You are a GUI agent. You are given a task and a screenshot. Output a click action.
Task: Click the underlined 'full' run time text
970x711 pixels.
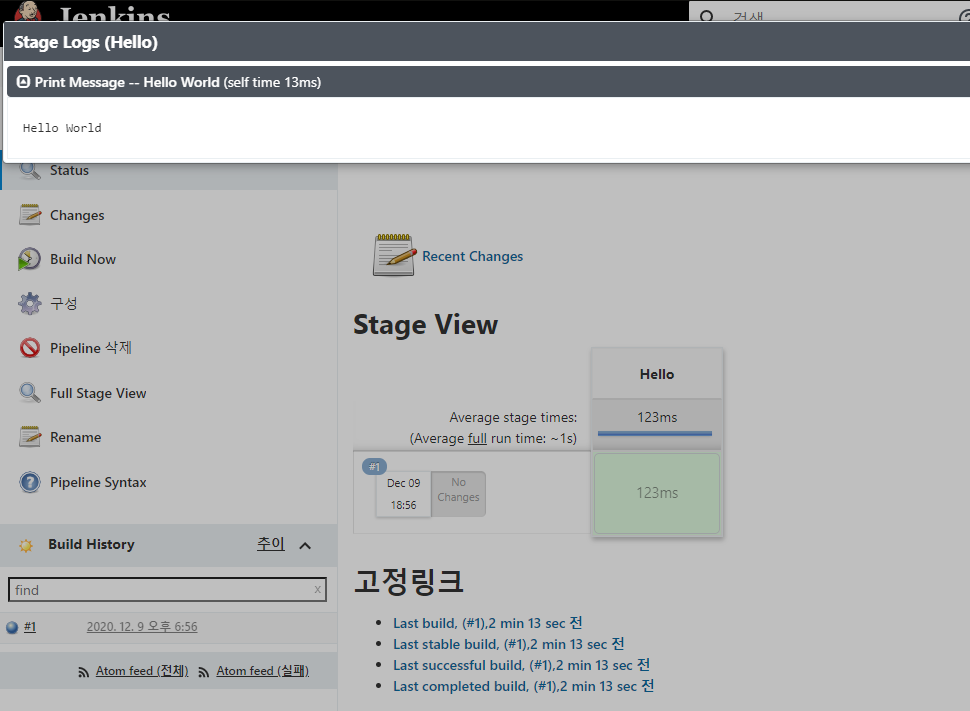point(477,439)
